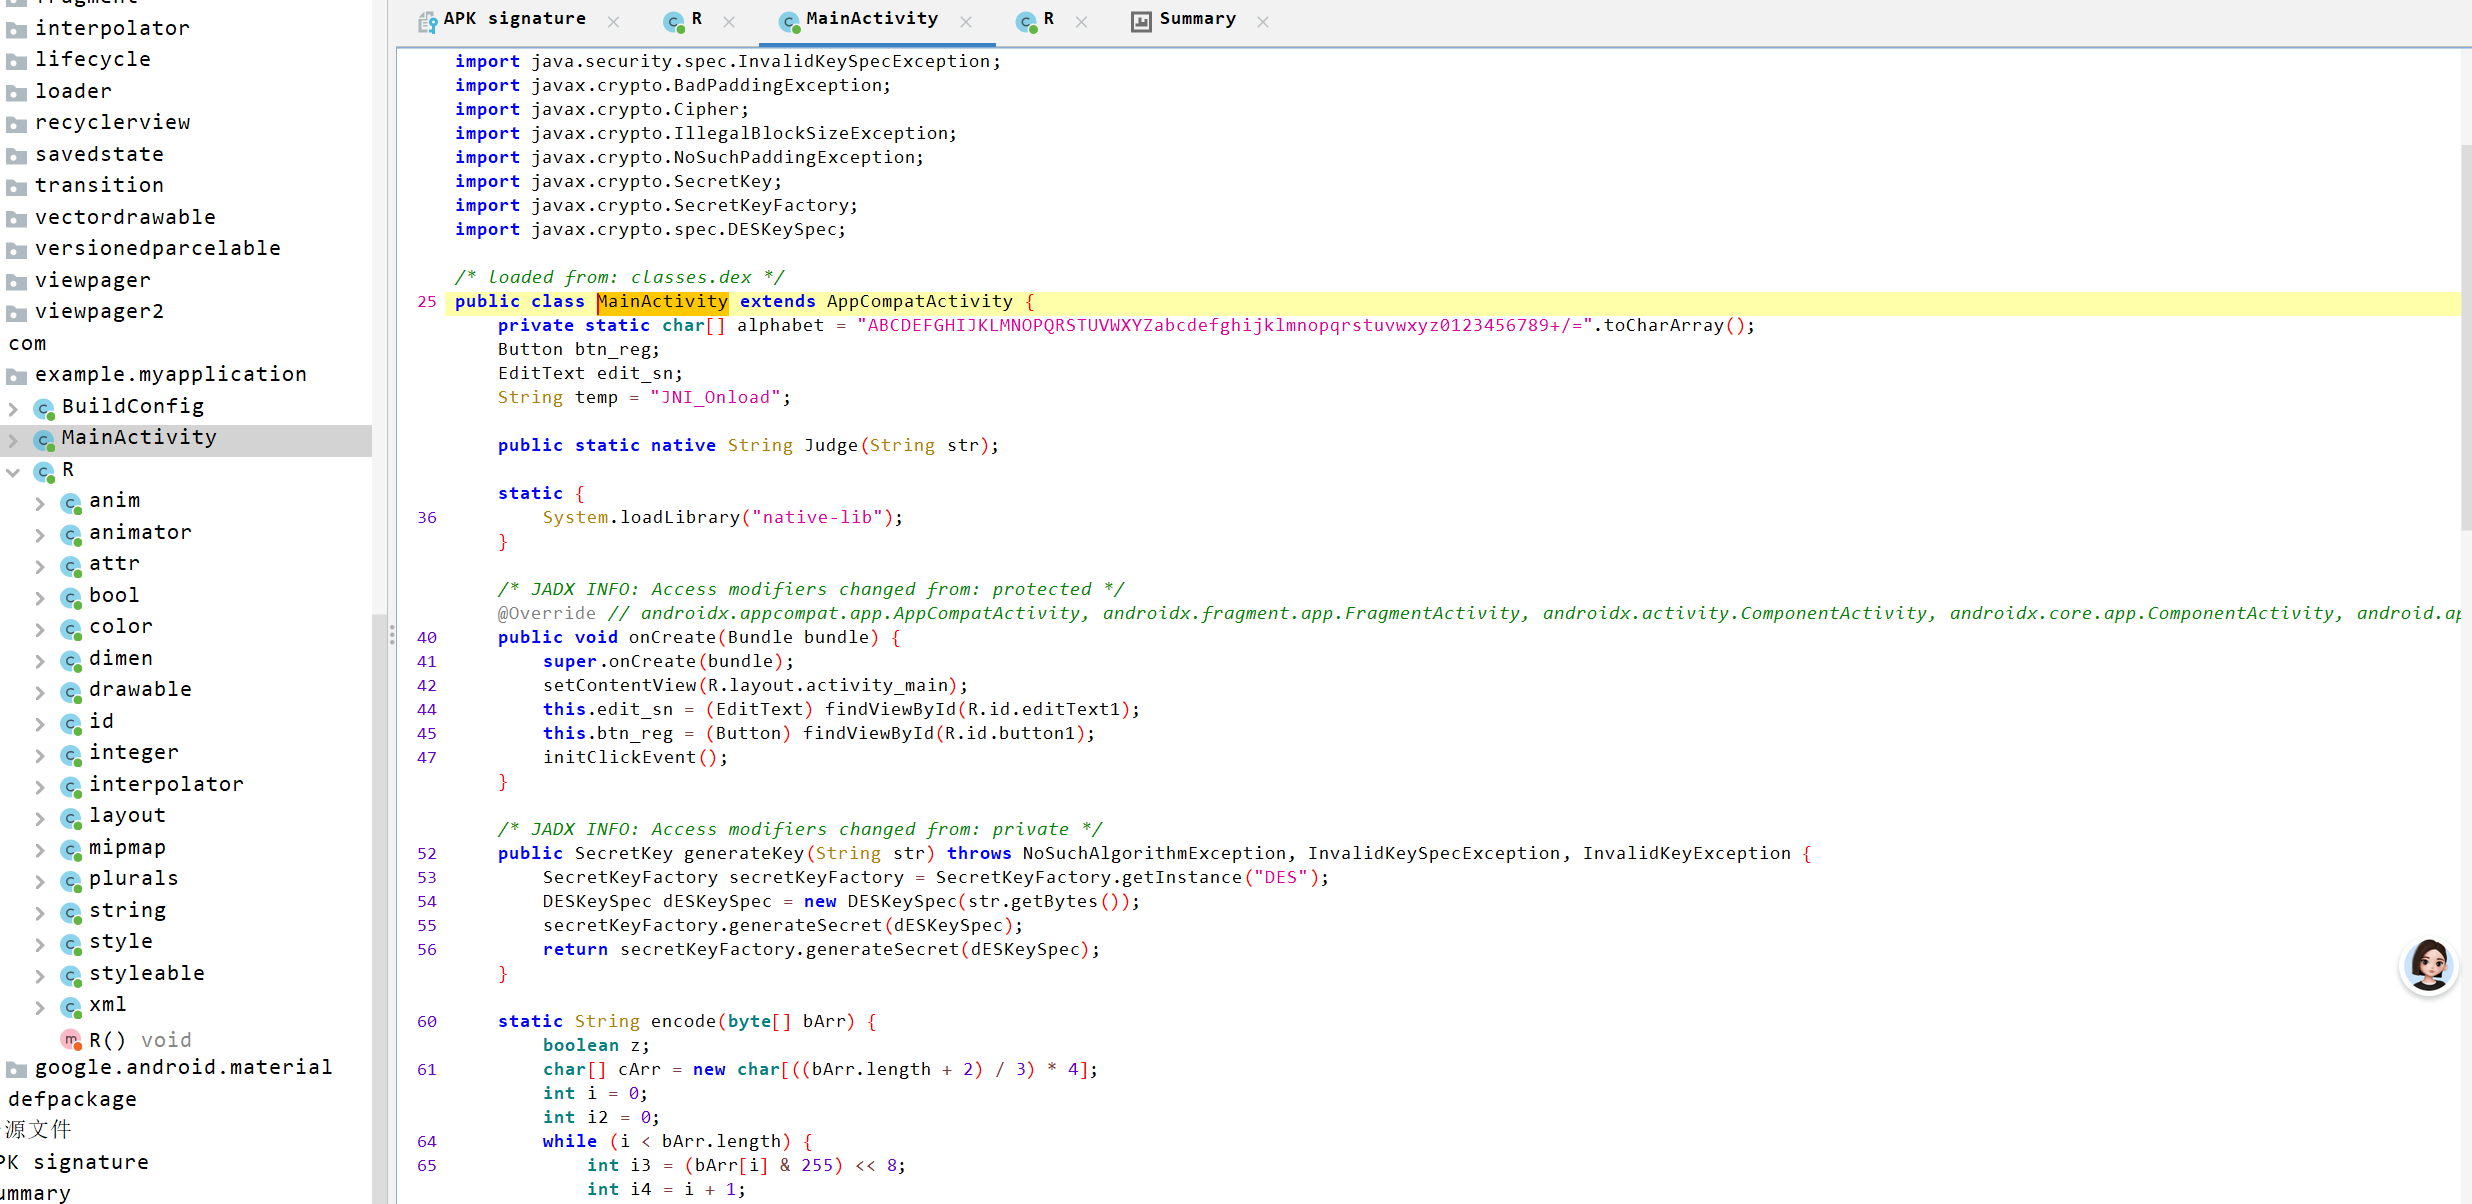The image size is (2472, 1204).
Task: Collapse the R class tree node
Action: [x=13, y=471]
